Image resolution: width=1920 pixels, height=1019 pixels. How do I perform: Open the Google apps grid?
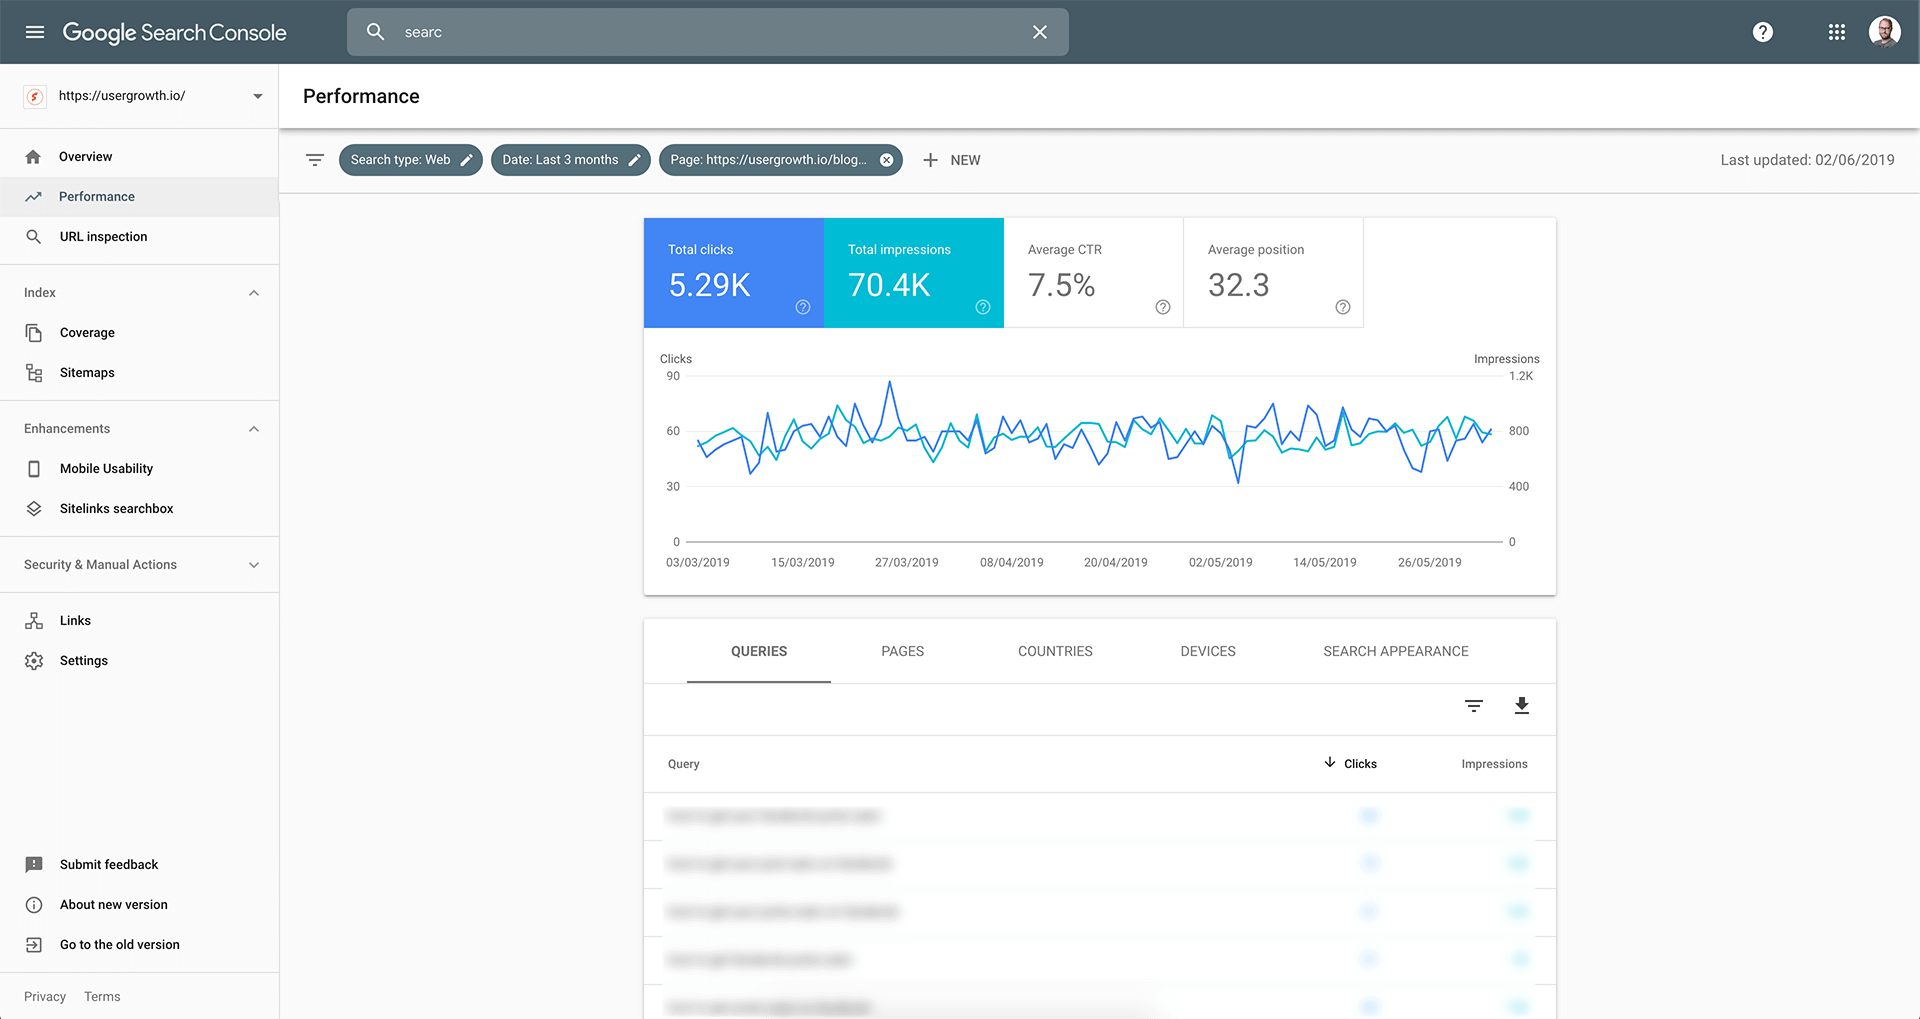pos(1837,32)
